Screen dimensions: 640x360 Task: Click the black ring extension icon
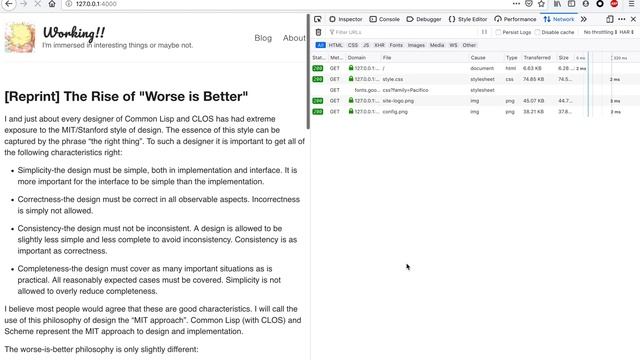click(600, 4)
